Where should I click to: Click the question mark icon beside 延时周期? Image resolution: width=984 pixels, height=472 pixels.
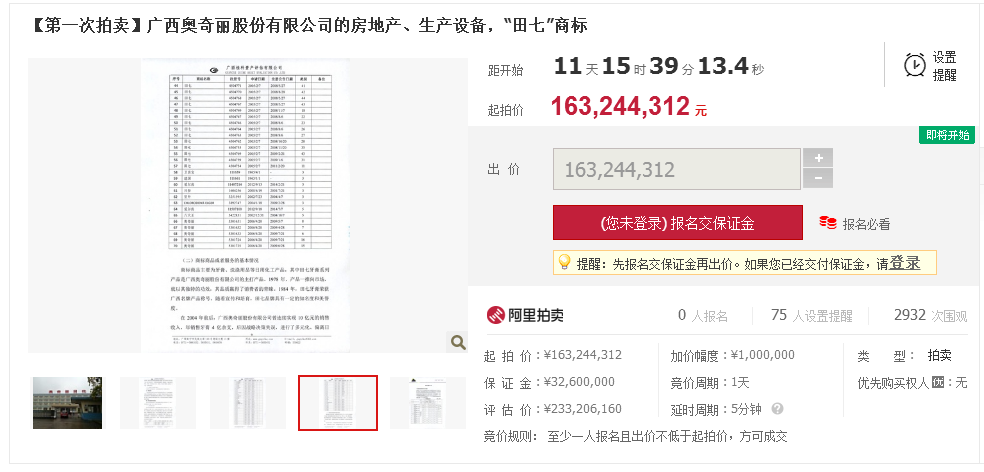pyautogui.click(x=777, y=409)
